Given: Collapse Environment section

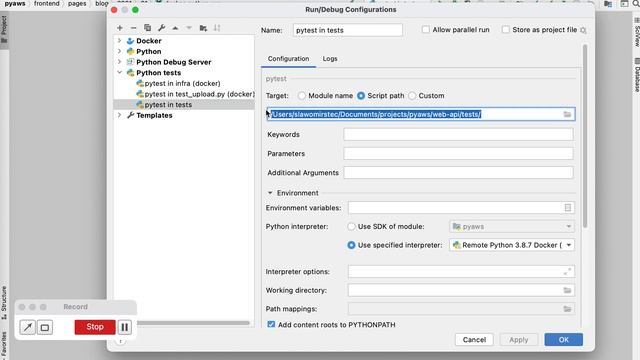Looking at the screenshot, I should [270, 193].
